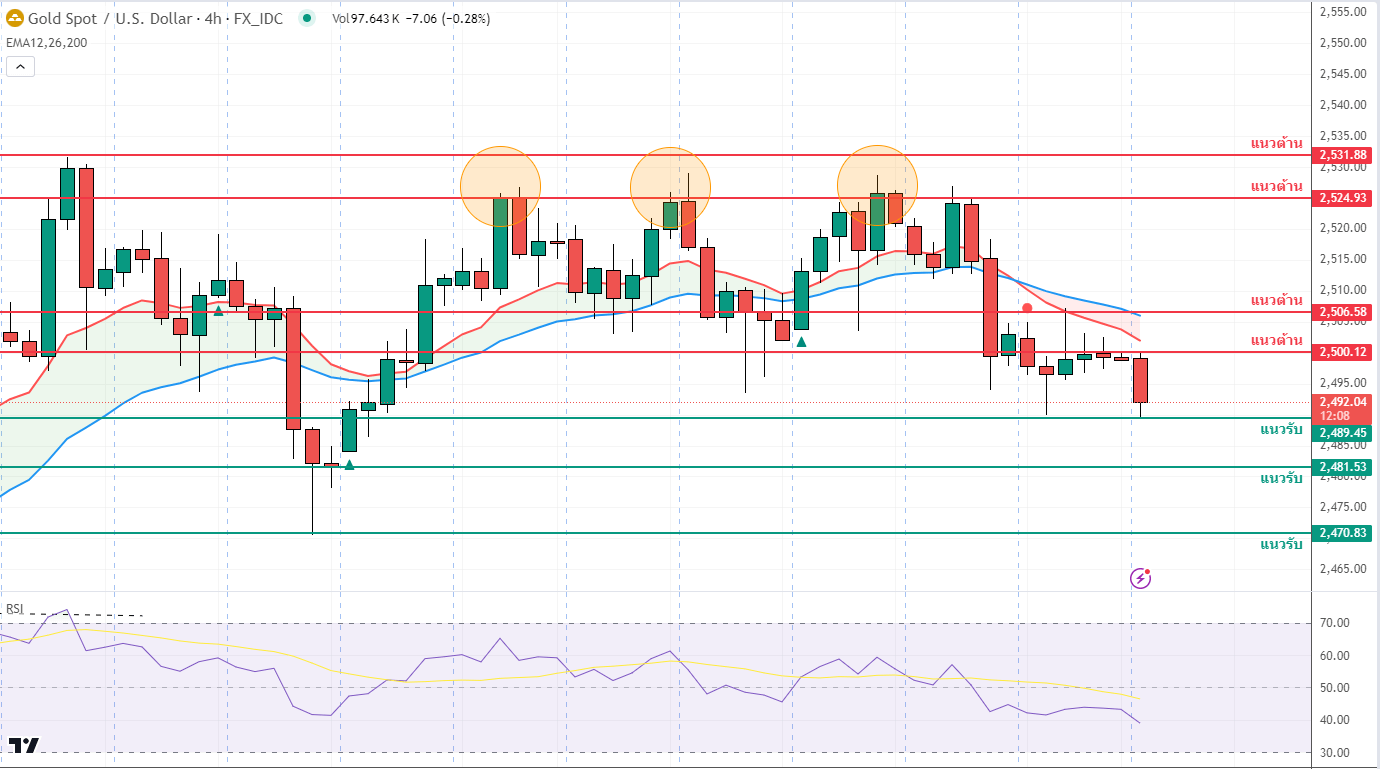Click the FX_IDC data source label
Image resolution: width=1380 pixels, height=769 pixels.
pyautogui.click(x=260, y=18)
